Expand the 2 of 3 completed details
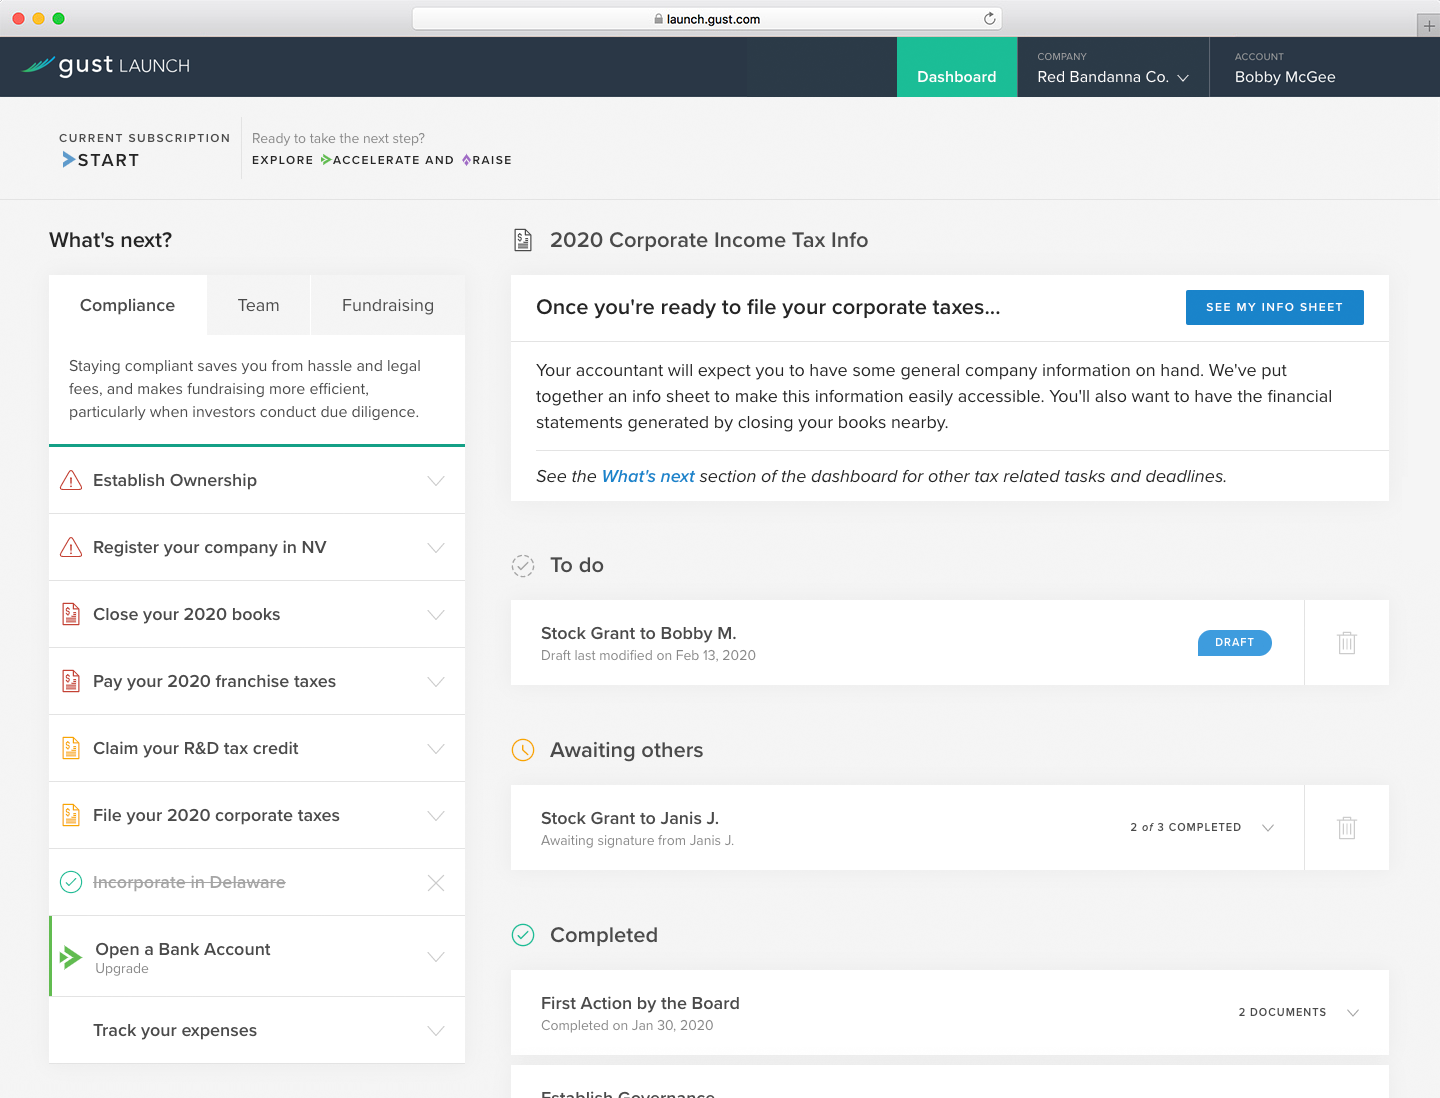Screen dimensions: 1440x1098 click(1268, 828)
